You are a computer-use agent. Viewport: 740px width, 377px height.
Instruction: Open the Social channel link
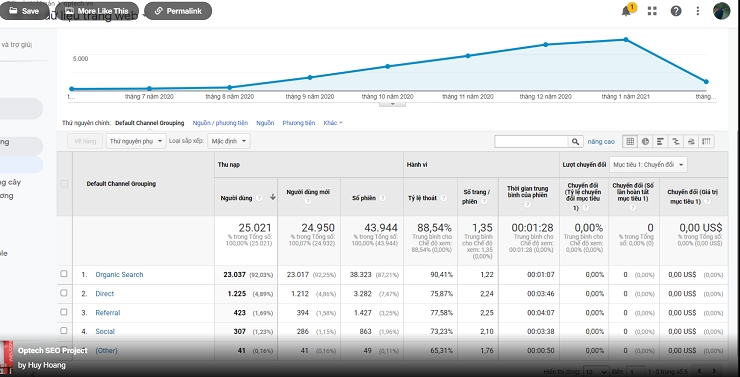click(x=105, y=331)
